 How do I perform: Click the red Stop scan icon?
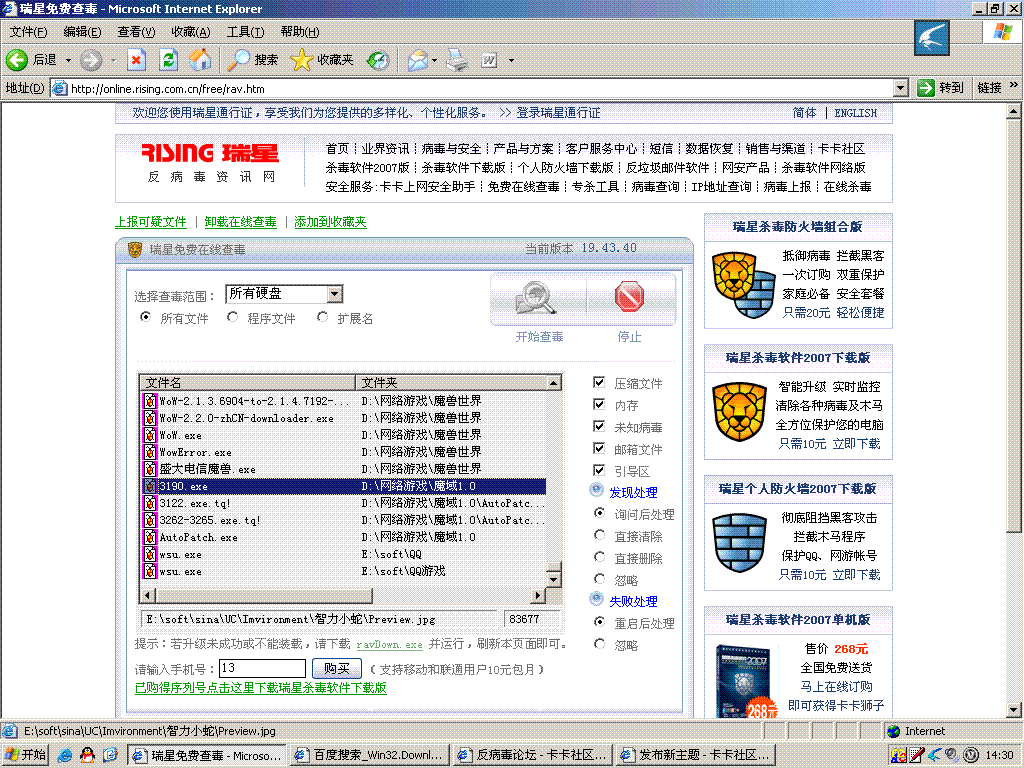pyautogui.click(x=630, y=296)
